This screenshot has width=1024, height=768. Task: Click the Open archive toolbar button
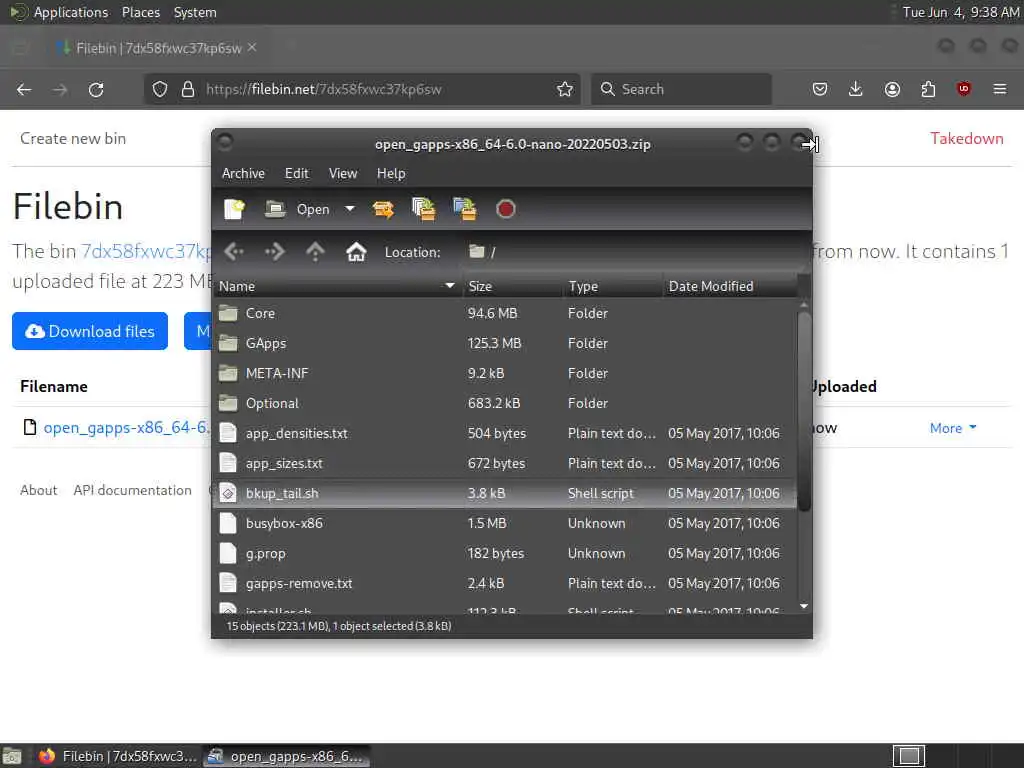point(297,209)
